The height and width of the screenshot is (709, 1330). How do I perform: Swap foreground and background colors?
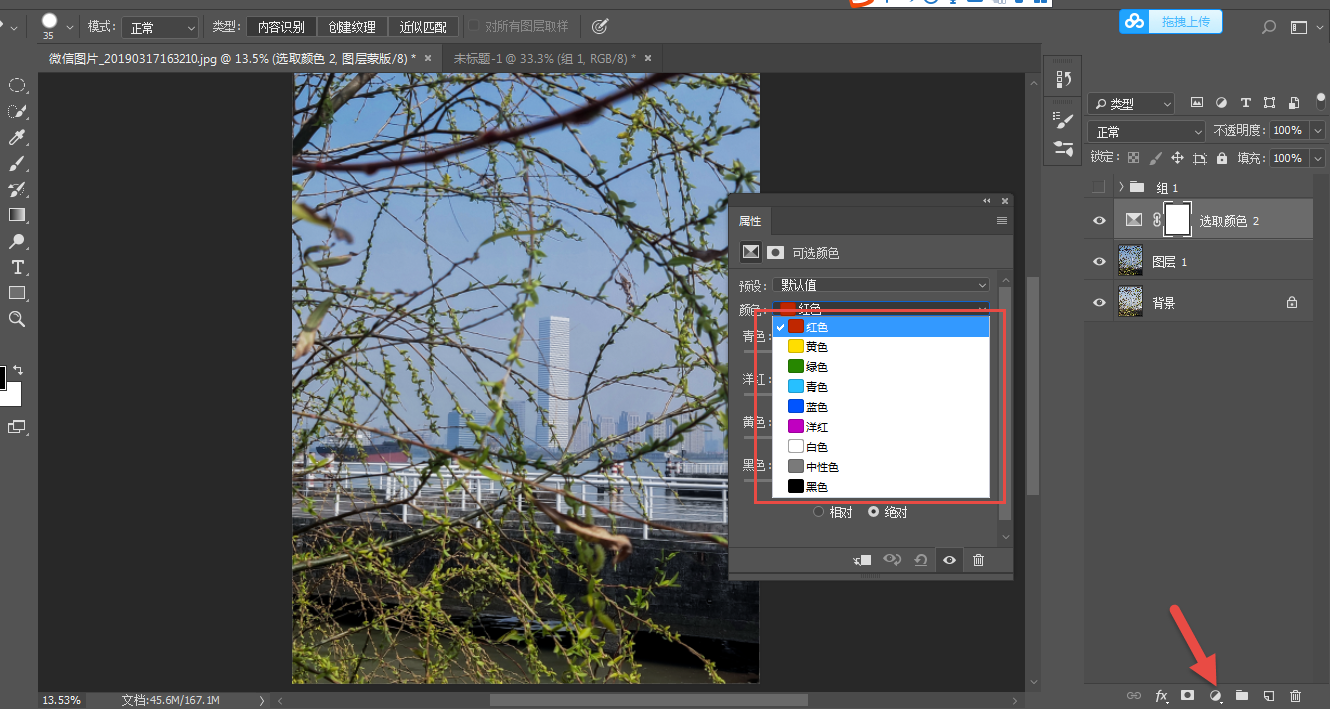pos(17,371)
